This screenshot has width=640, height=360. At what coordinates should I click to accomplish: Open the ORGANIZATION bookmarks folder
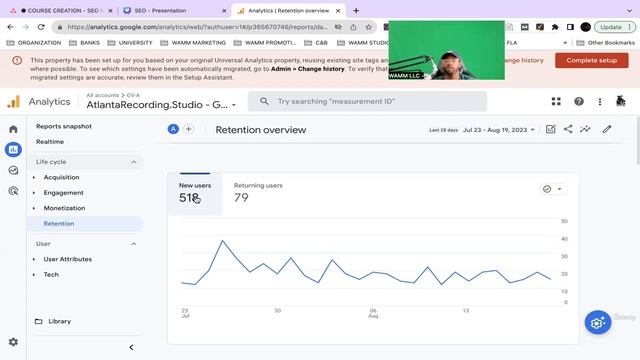tap(34, 42)
